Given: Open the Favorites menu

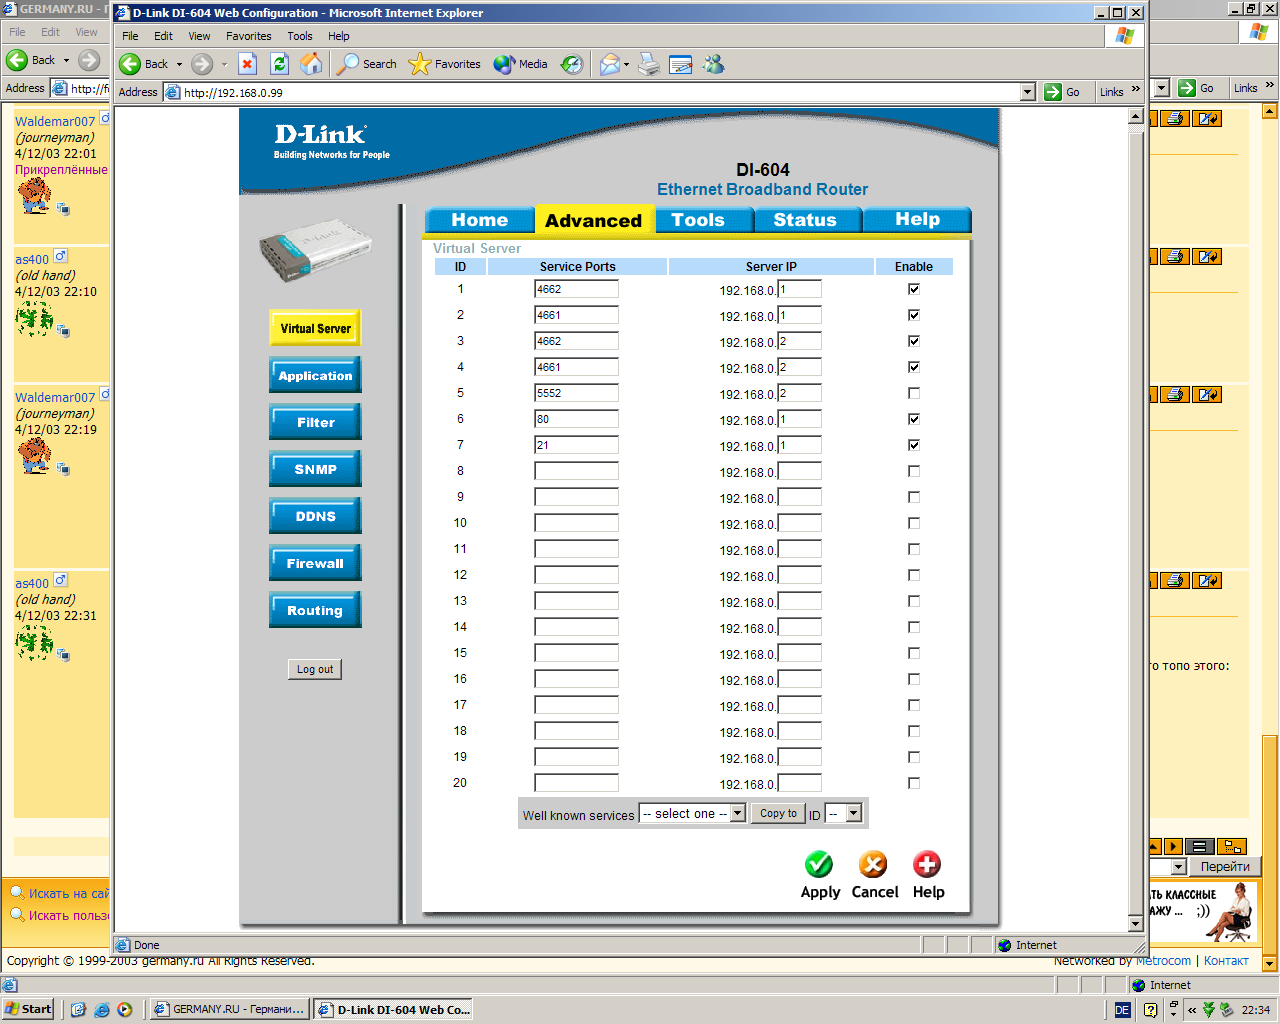Looking at the screenshot, I should click(x=248, y=36).
